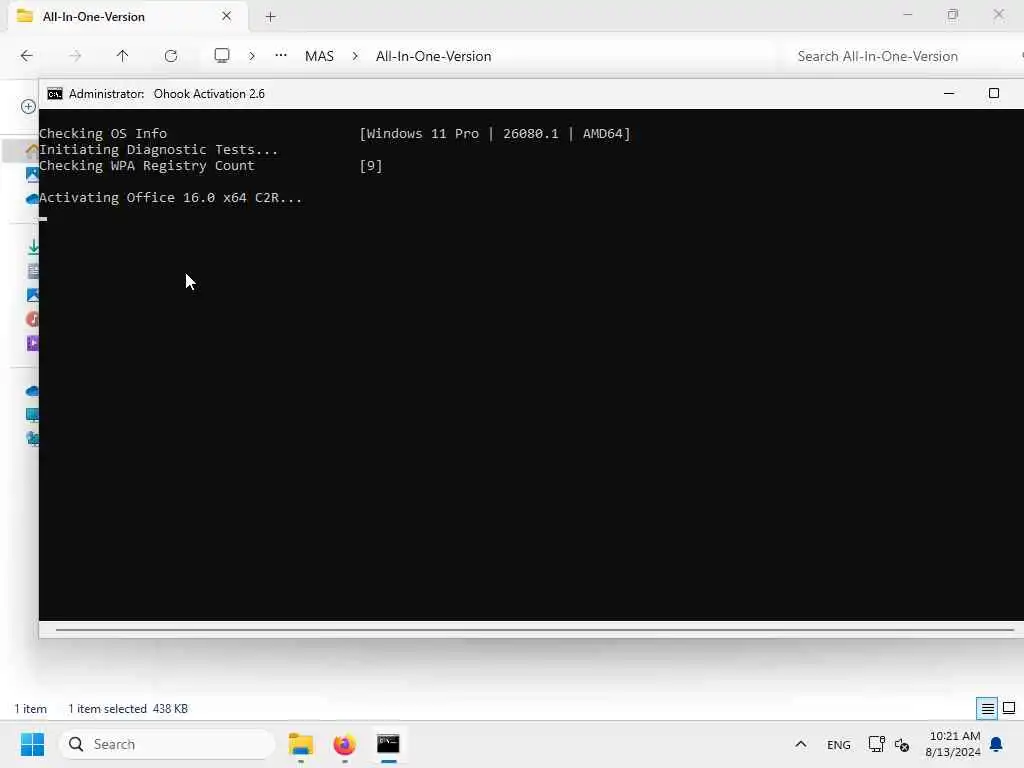Click the '1 item' status bar count

[x=31, y=709]
